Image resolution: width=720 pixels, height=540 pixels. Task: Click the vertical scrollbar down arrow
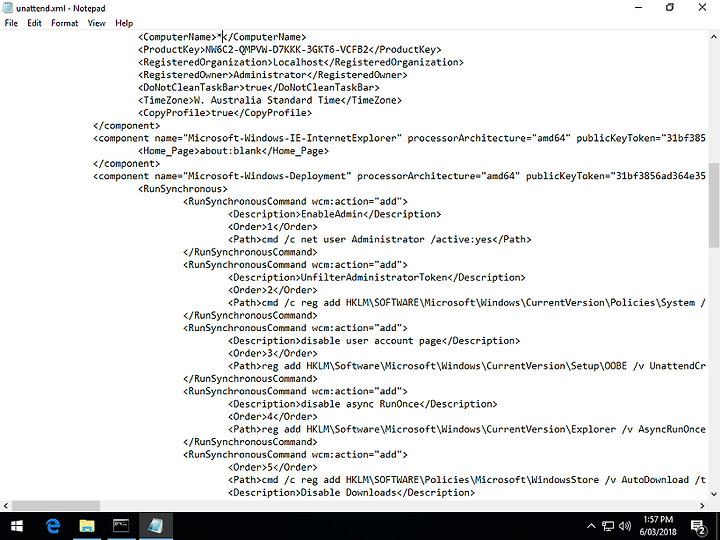click(x=714, y=494)
